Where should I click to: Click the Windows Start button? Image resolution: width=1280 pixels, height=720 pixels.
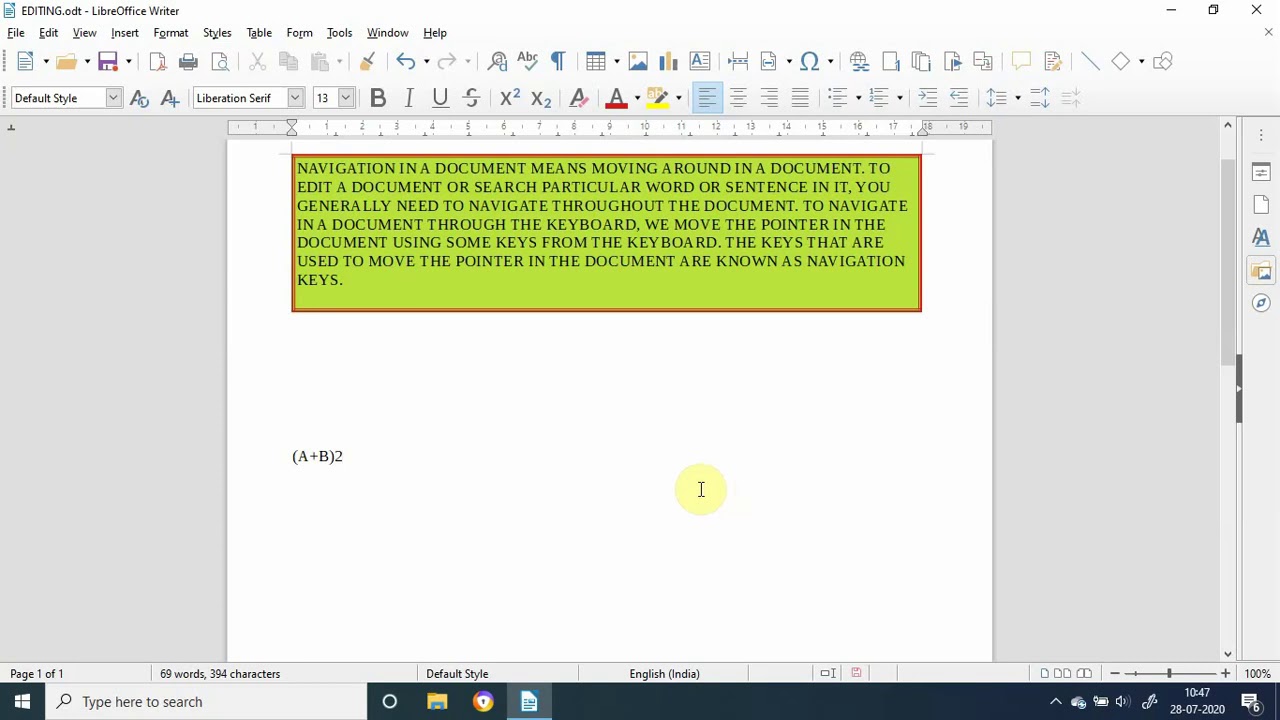coord(22,702)
